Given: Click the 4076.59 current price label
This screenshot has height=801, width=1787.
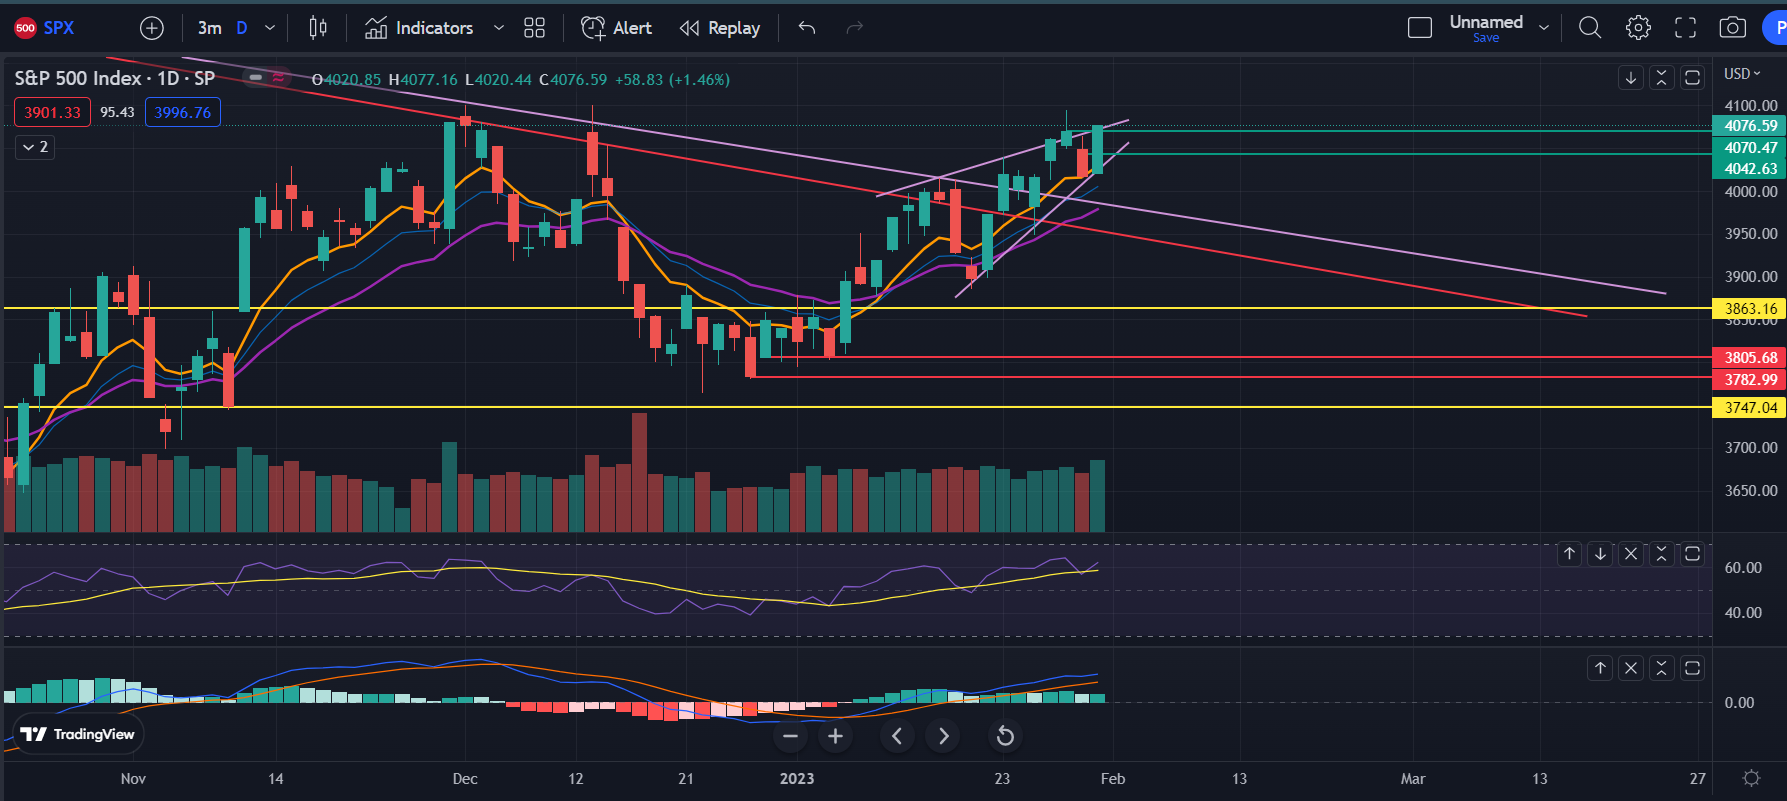Looking at the screenshot, I should 1750,126.
